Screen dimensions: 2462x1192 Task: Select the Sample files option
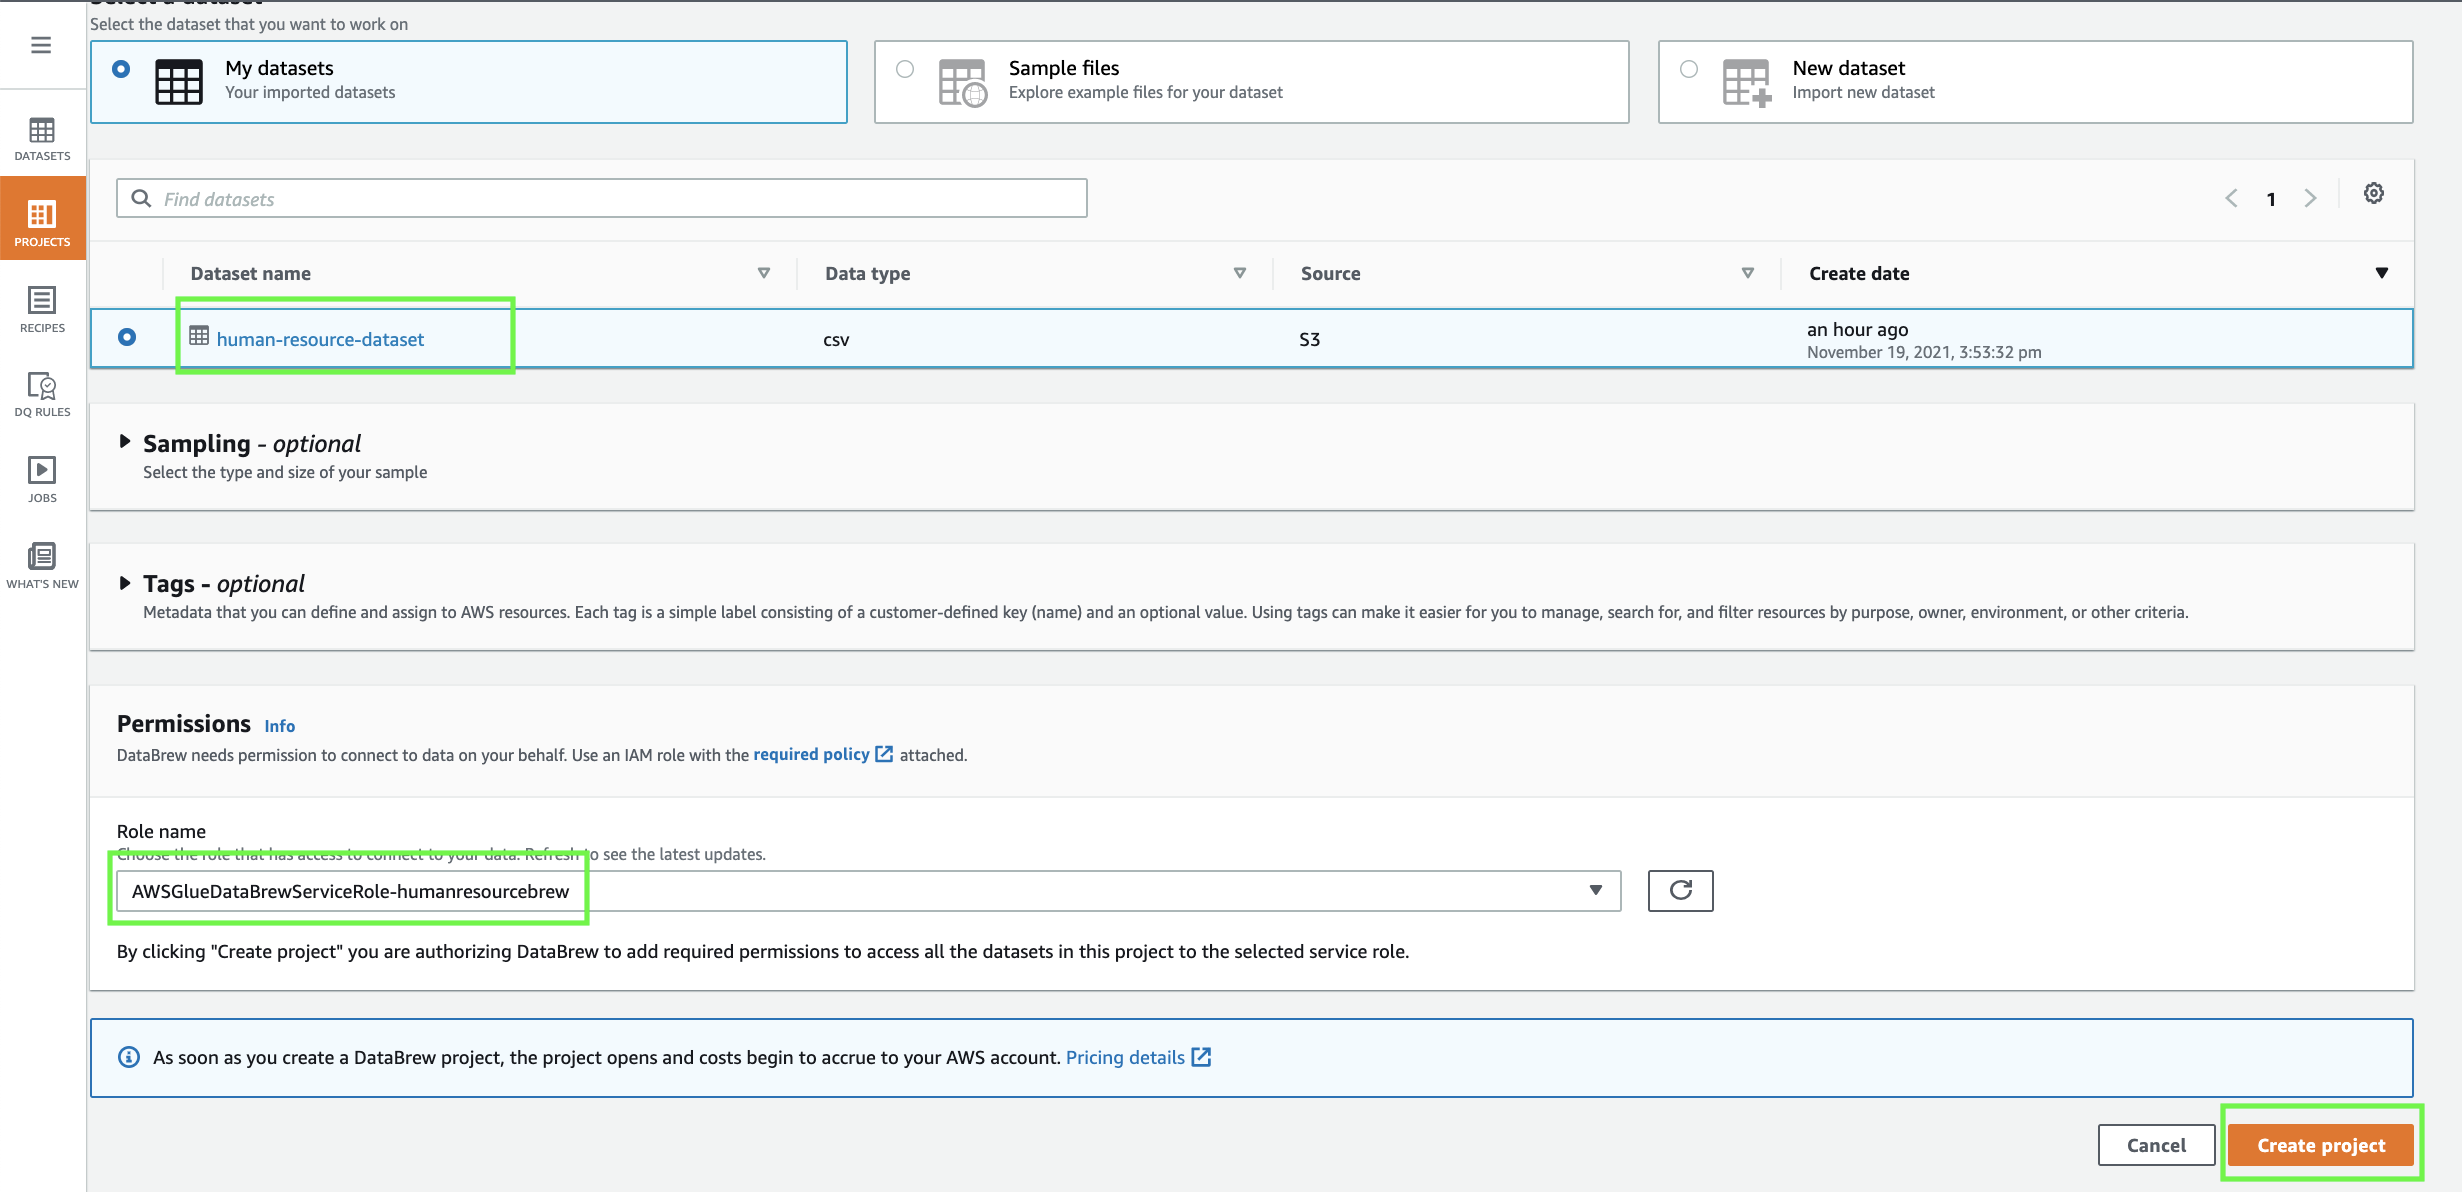[905, 69]
